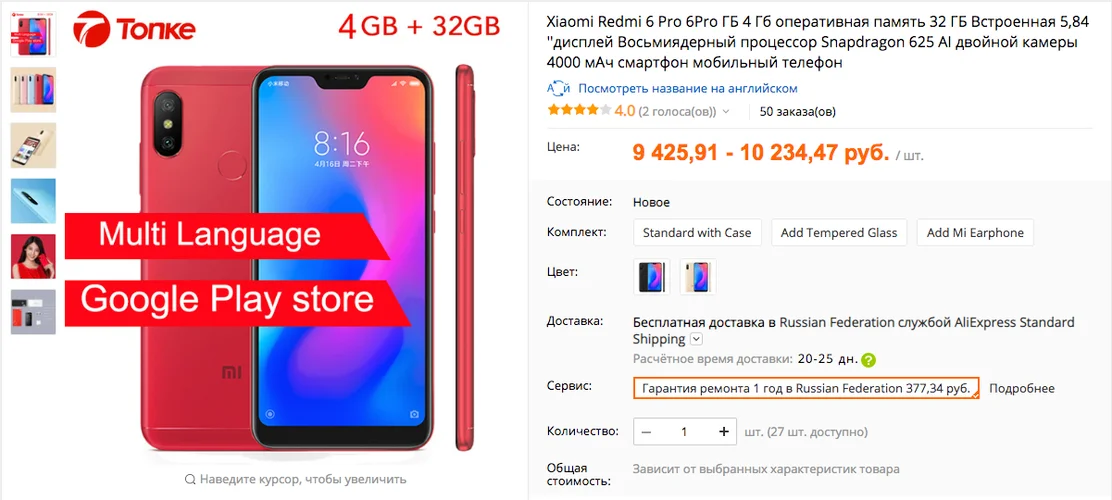This screenshot has height=500, width=1112.
Task: Click the green delivery time help icon
Action: point(869,360)
